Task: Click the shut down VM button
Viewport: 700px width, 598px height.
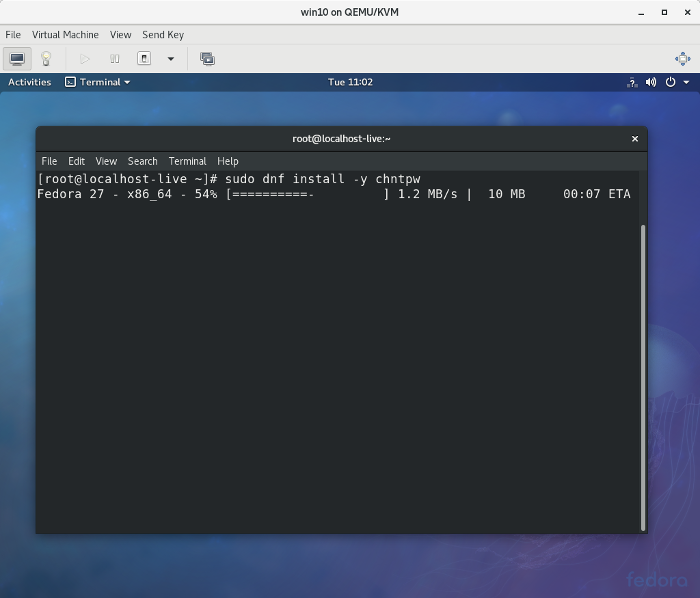Action: [x=144, y=59]
